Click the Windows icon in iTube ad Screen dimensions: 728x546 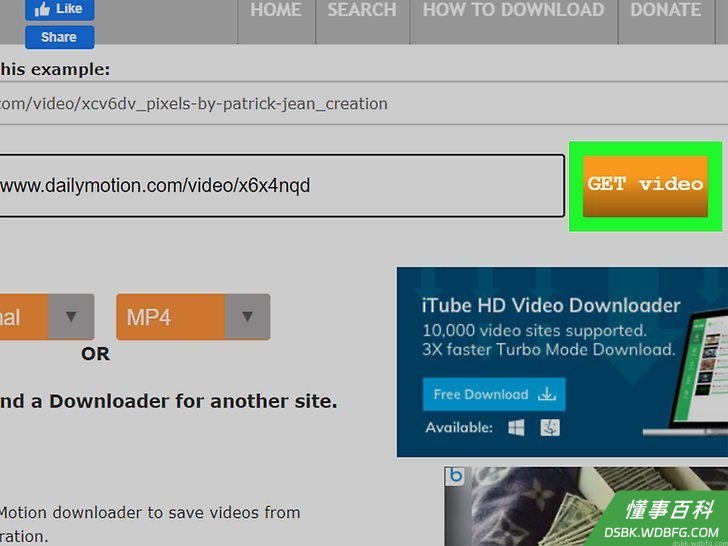point(516,428)
